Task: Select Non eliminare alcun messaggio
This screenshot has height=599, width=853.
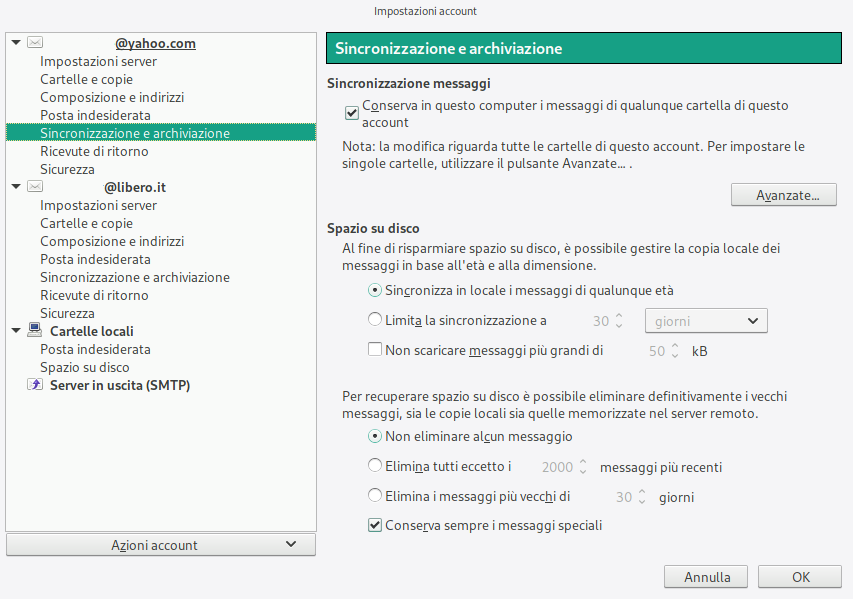Action: click(x=375, y=436)
